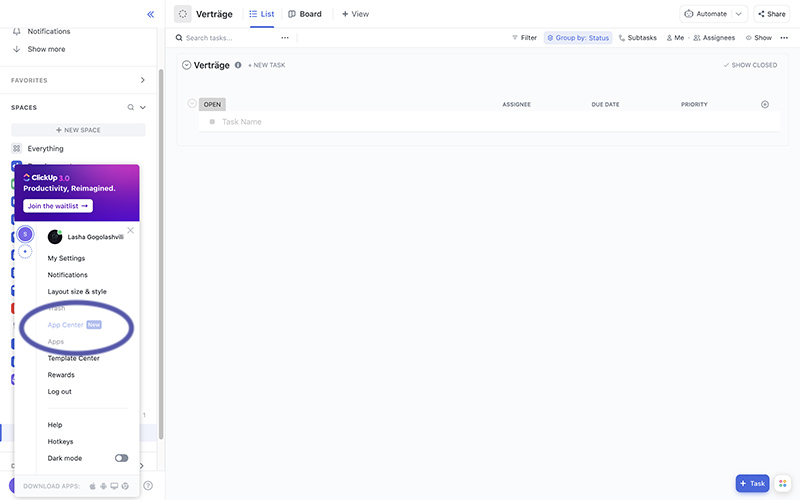Filter by Assignees
This screenshot has width=800, height=500.
(x=714, y=38)
